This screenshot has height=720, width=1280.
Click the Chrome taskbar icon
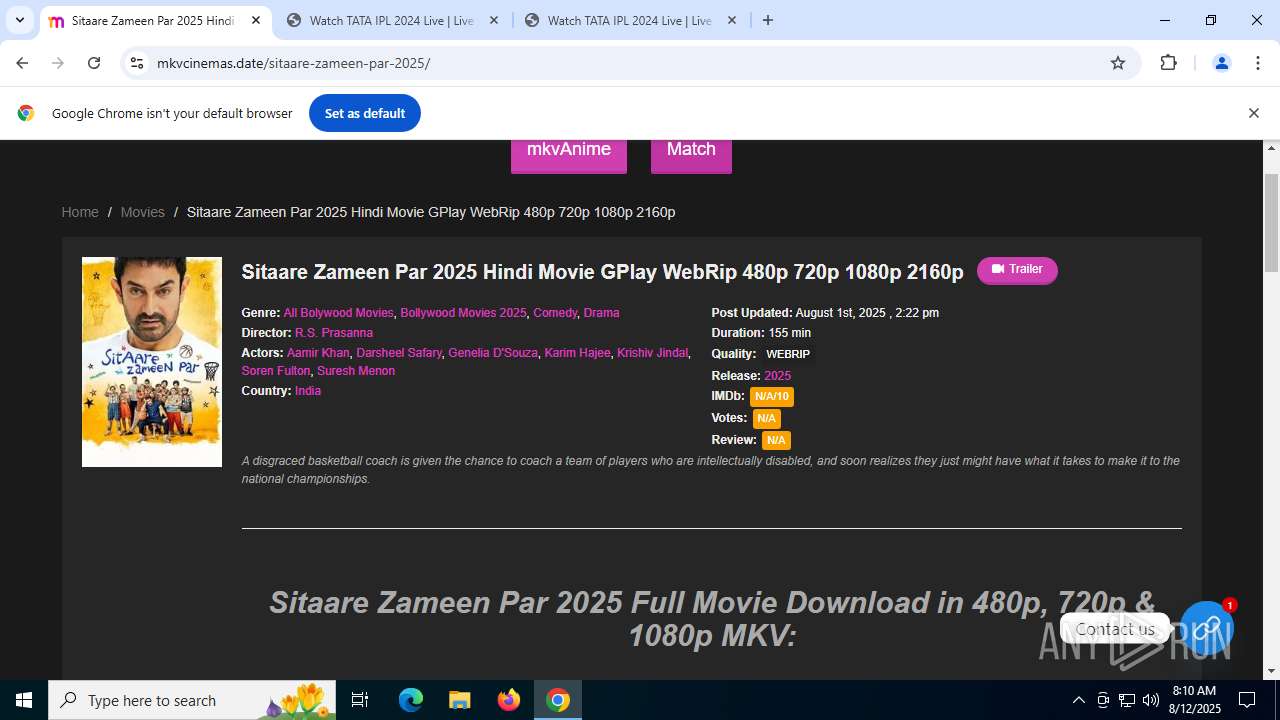tap(558, 700)
